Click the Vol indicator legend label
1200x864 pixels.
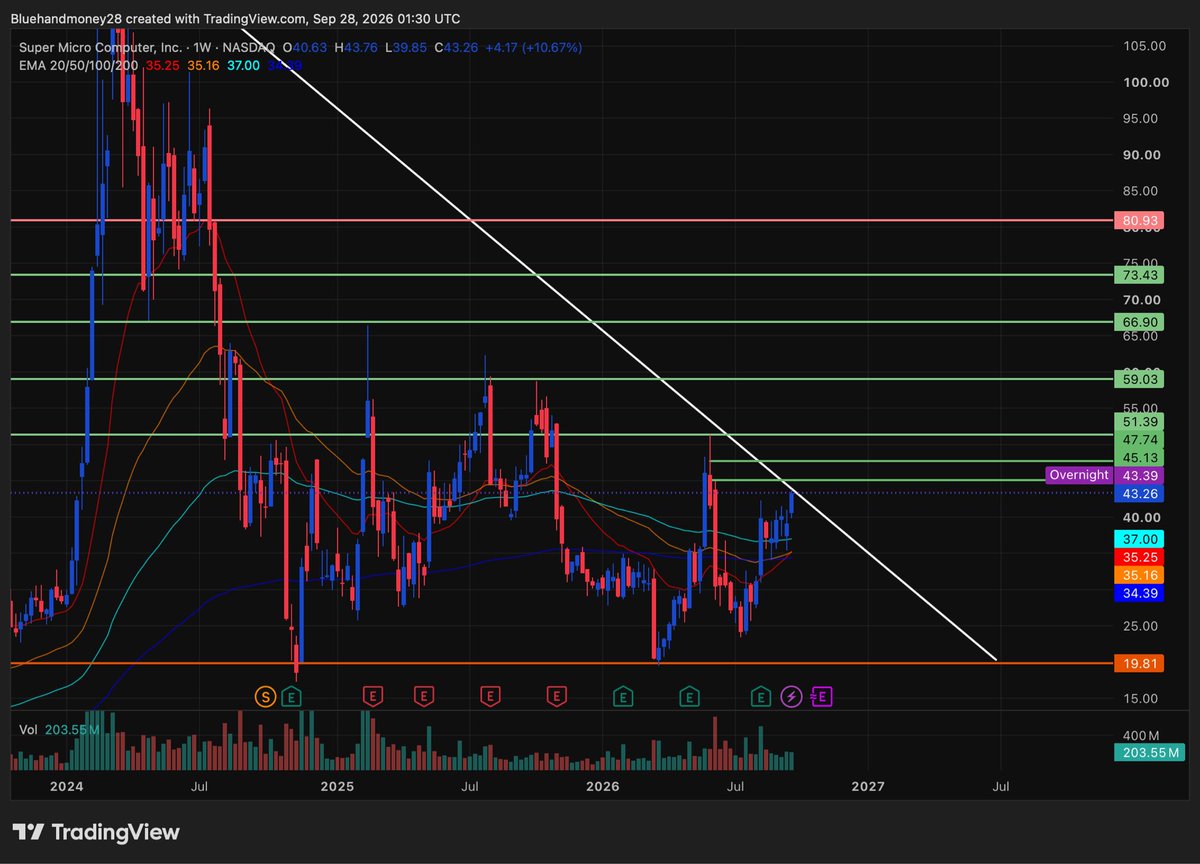(x=29, y=730)
